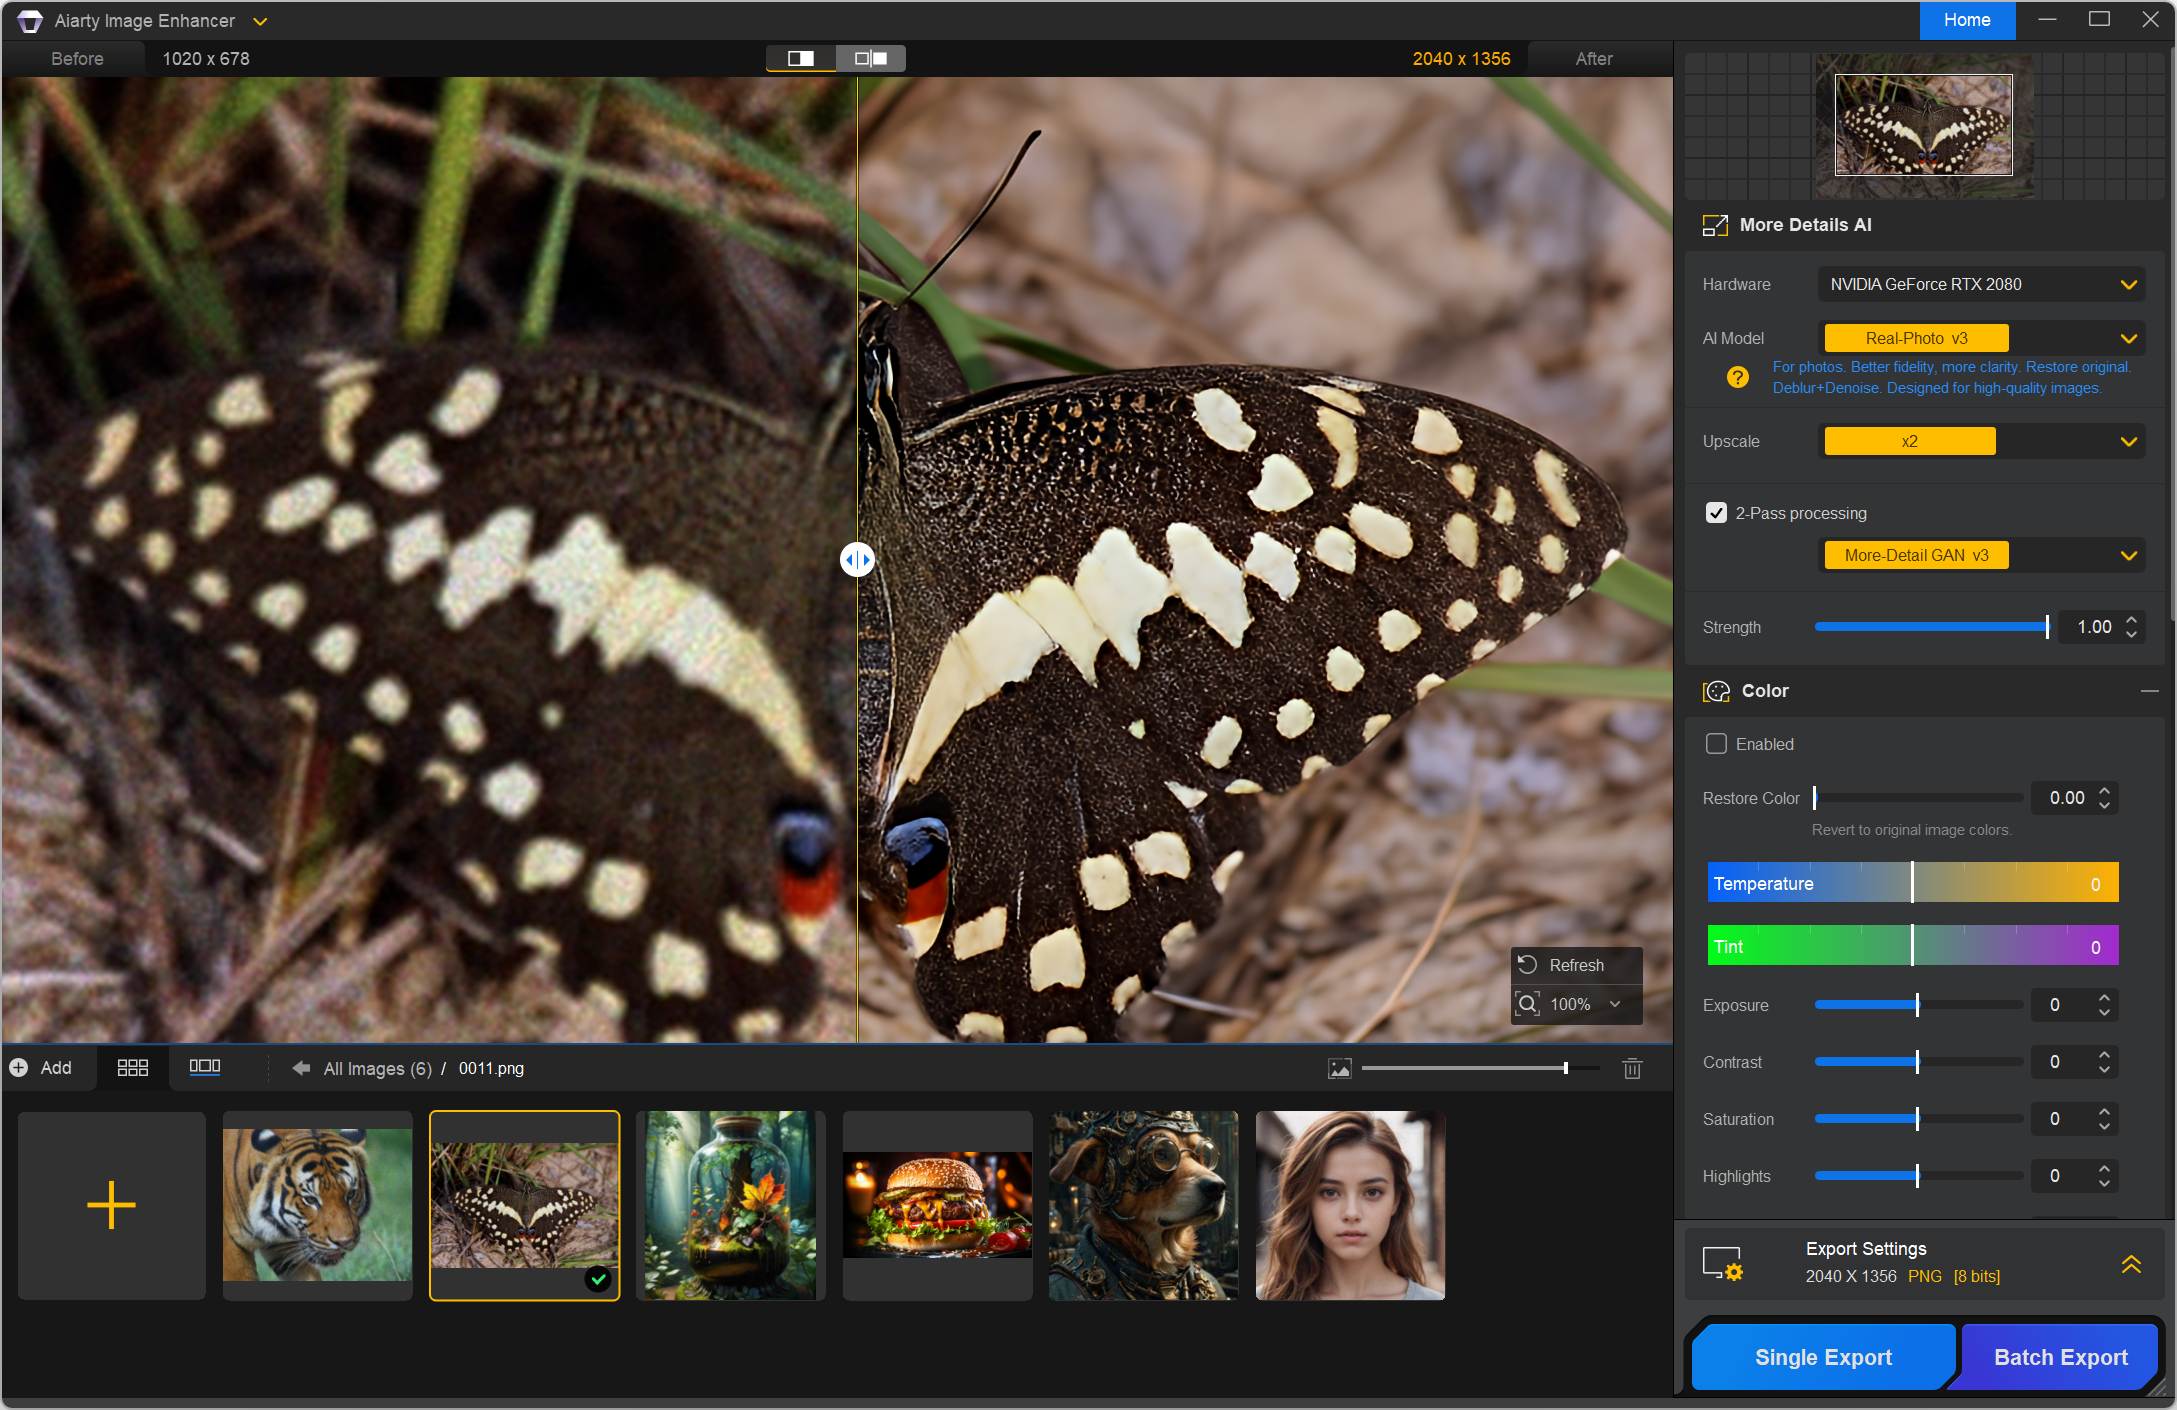Image resolution: width=2177 pixels, height=1410 pixels.
Task: Click the AI Model help question icon
Action: pos(1737,377)
